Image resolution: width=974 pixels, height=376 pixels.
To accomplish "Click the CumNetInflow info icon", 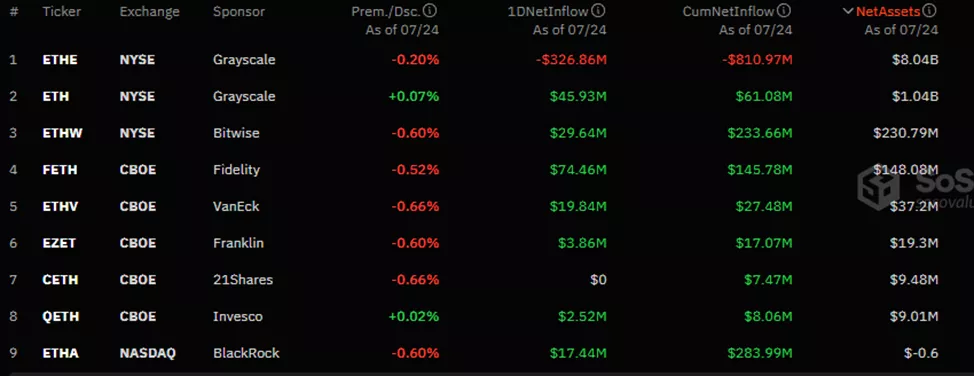I will 785,11.
